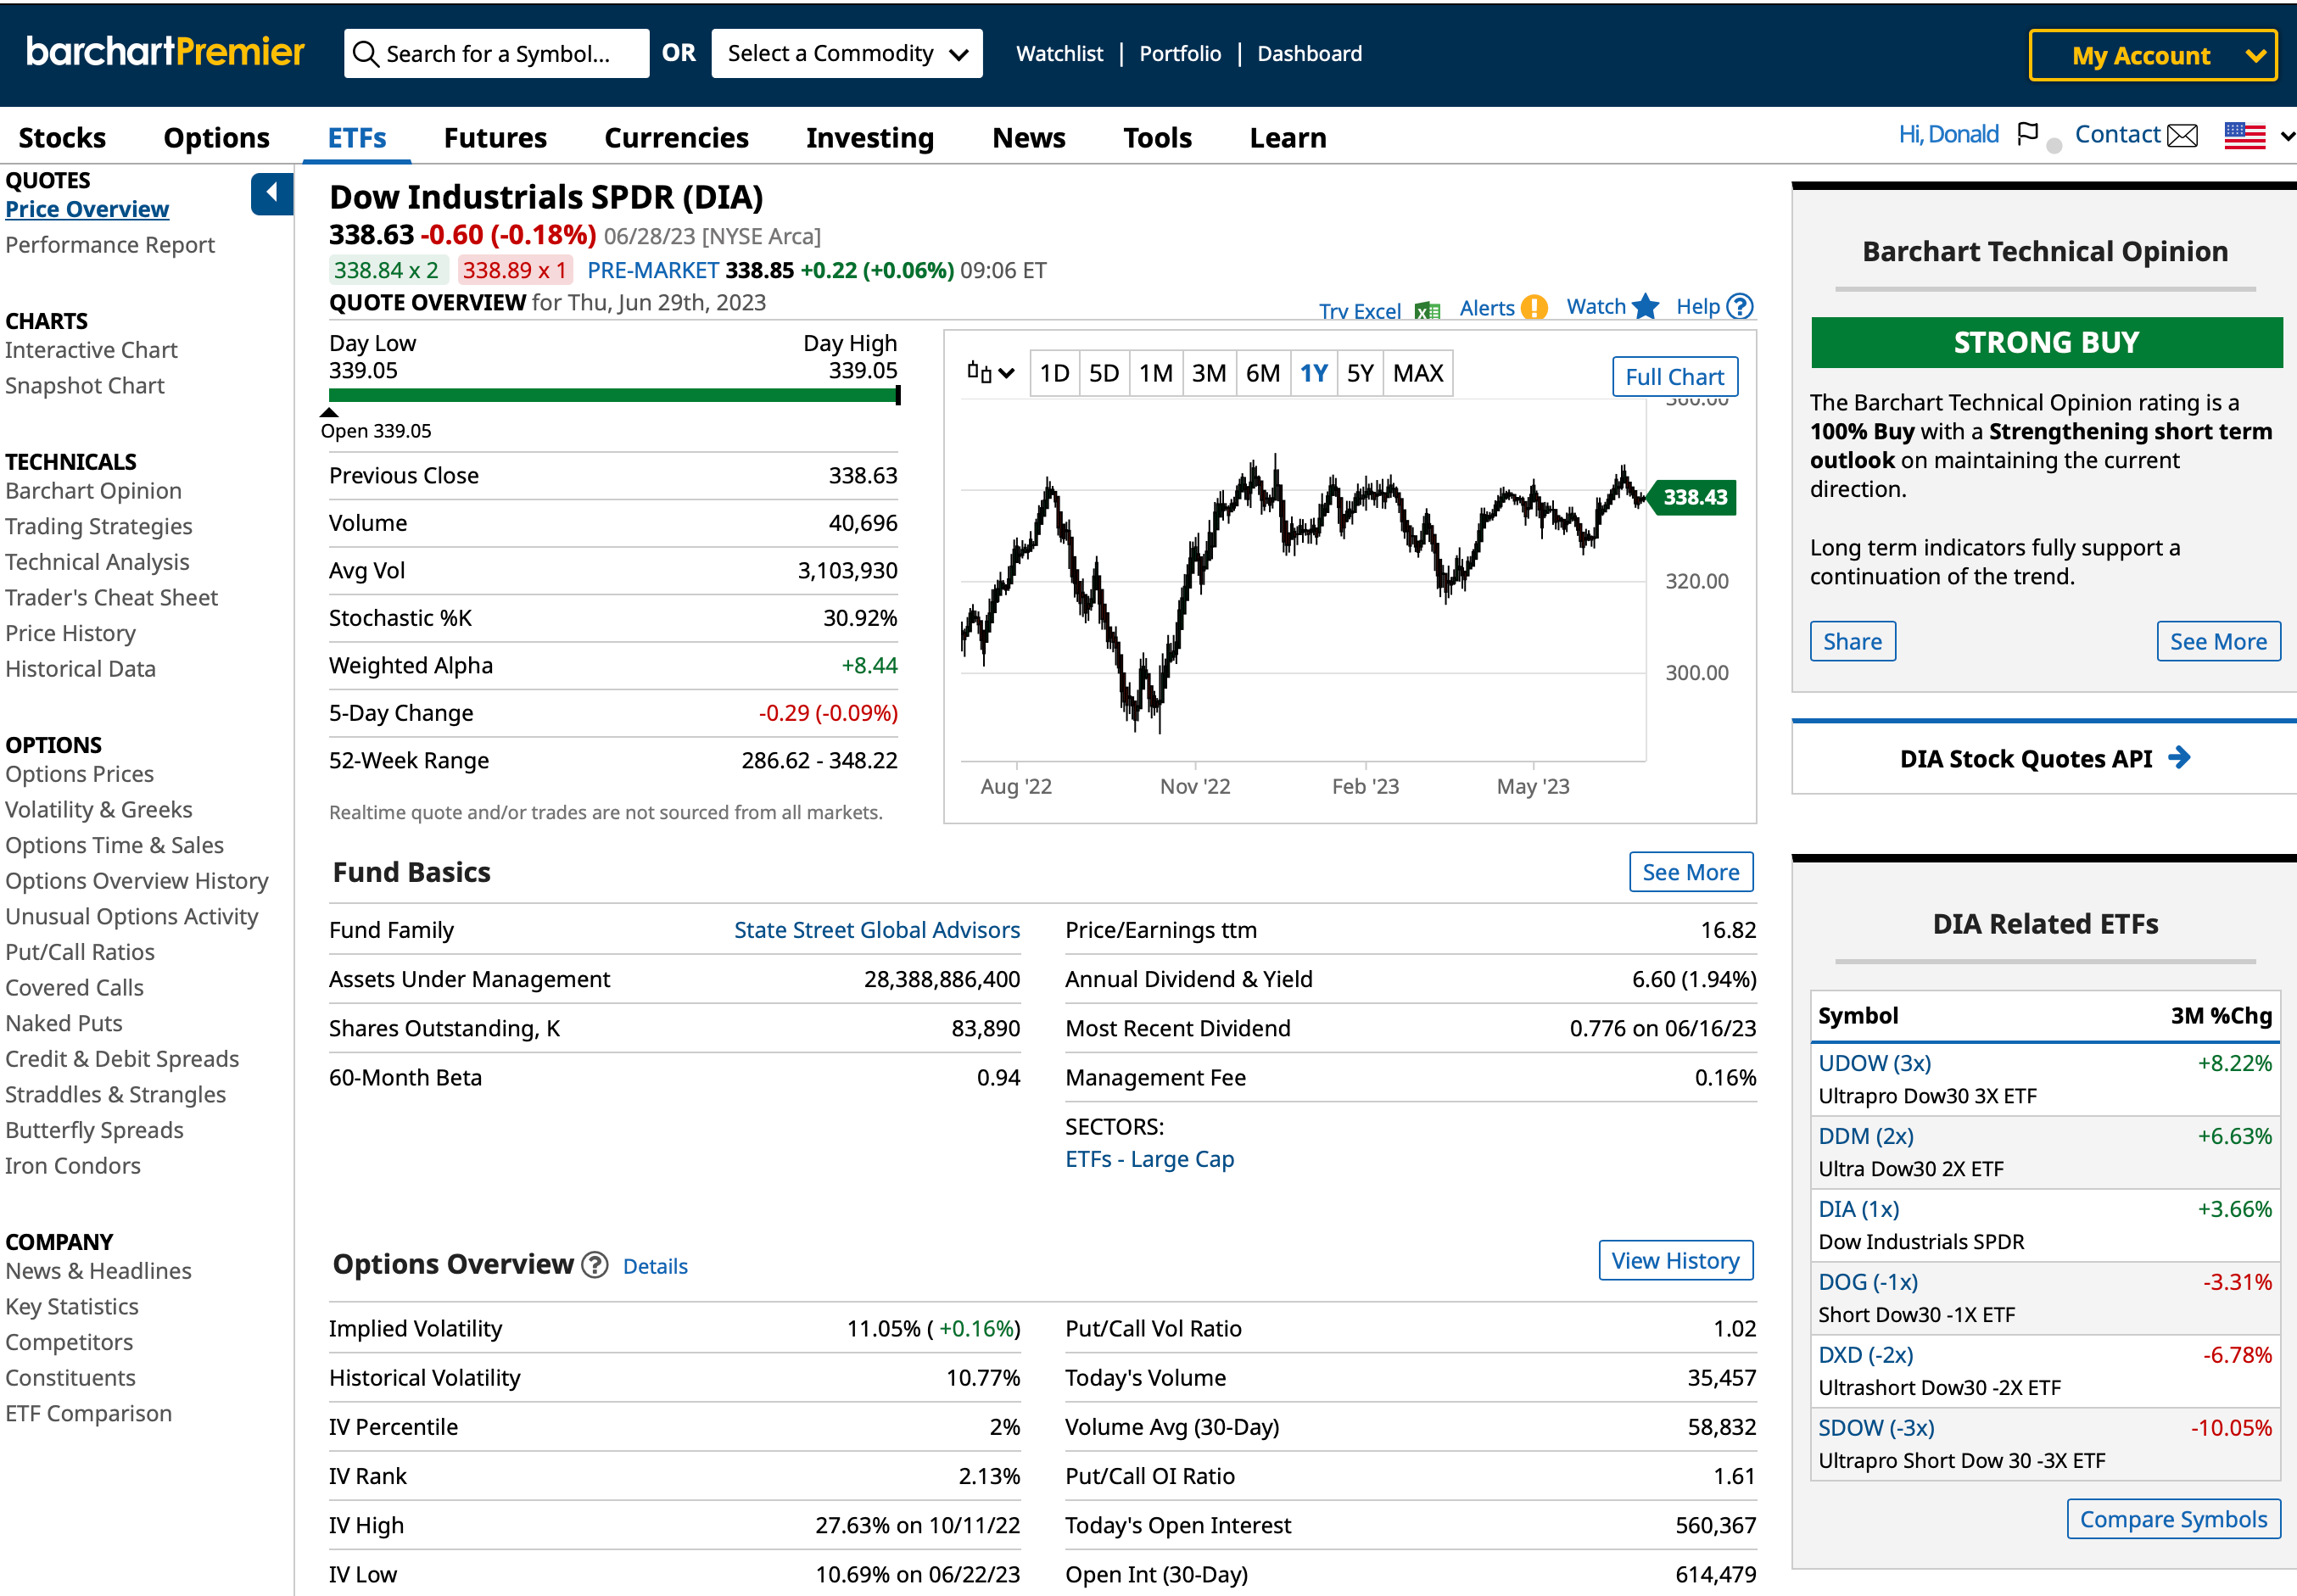Open Unusual Options Activity in sidebar

(x=131, y=916)
